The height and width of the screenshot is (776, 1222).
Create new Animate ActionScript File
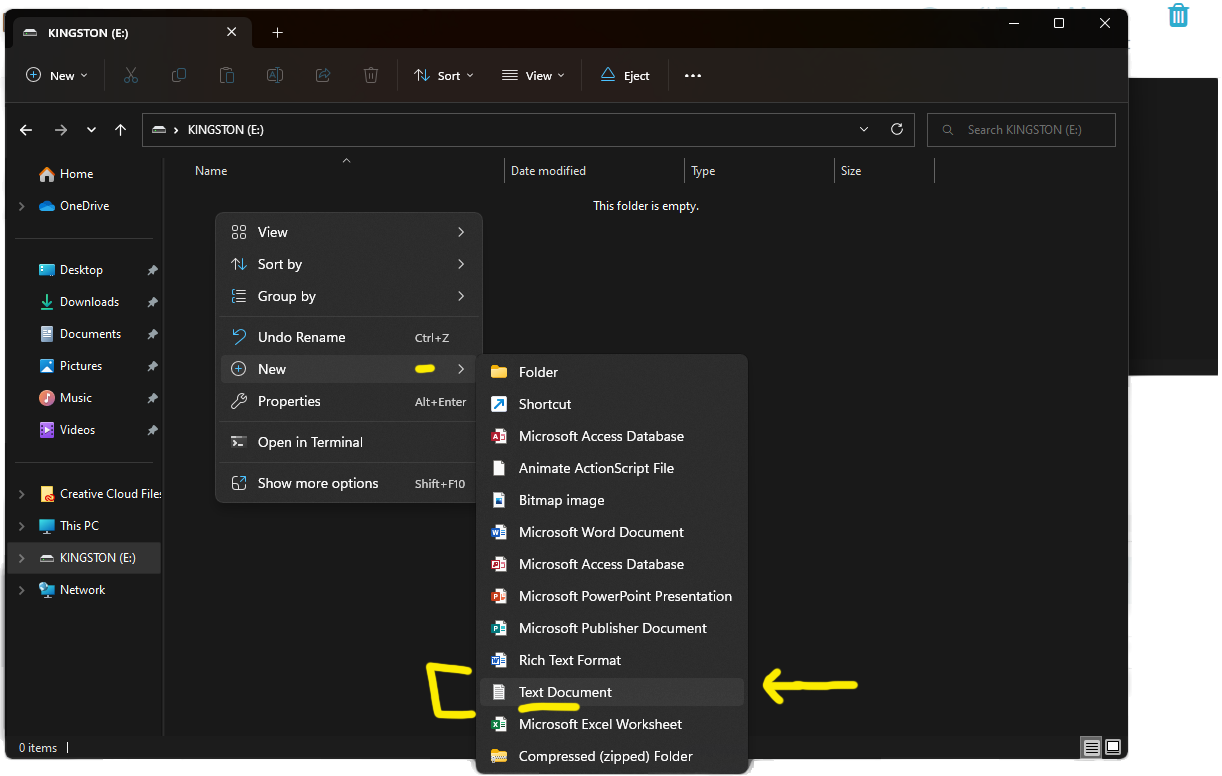tap(612, 468)
